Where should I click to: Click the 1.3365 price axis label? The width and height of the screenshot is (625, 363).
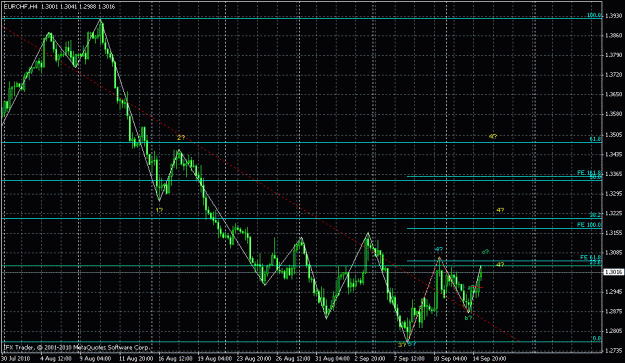[x=613, y=174]
